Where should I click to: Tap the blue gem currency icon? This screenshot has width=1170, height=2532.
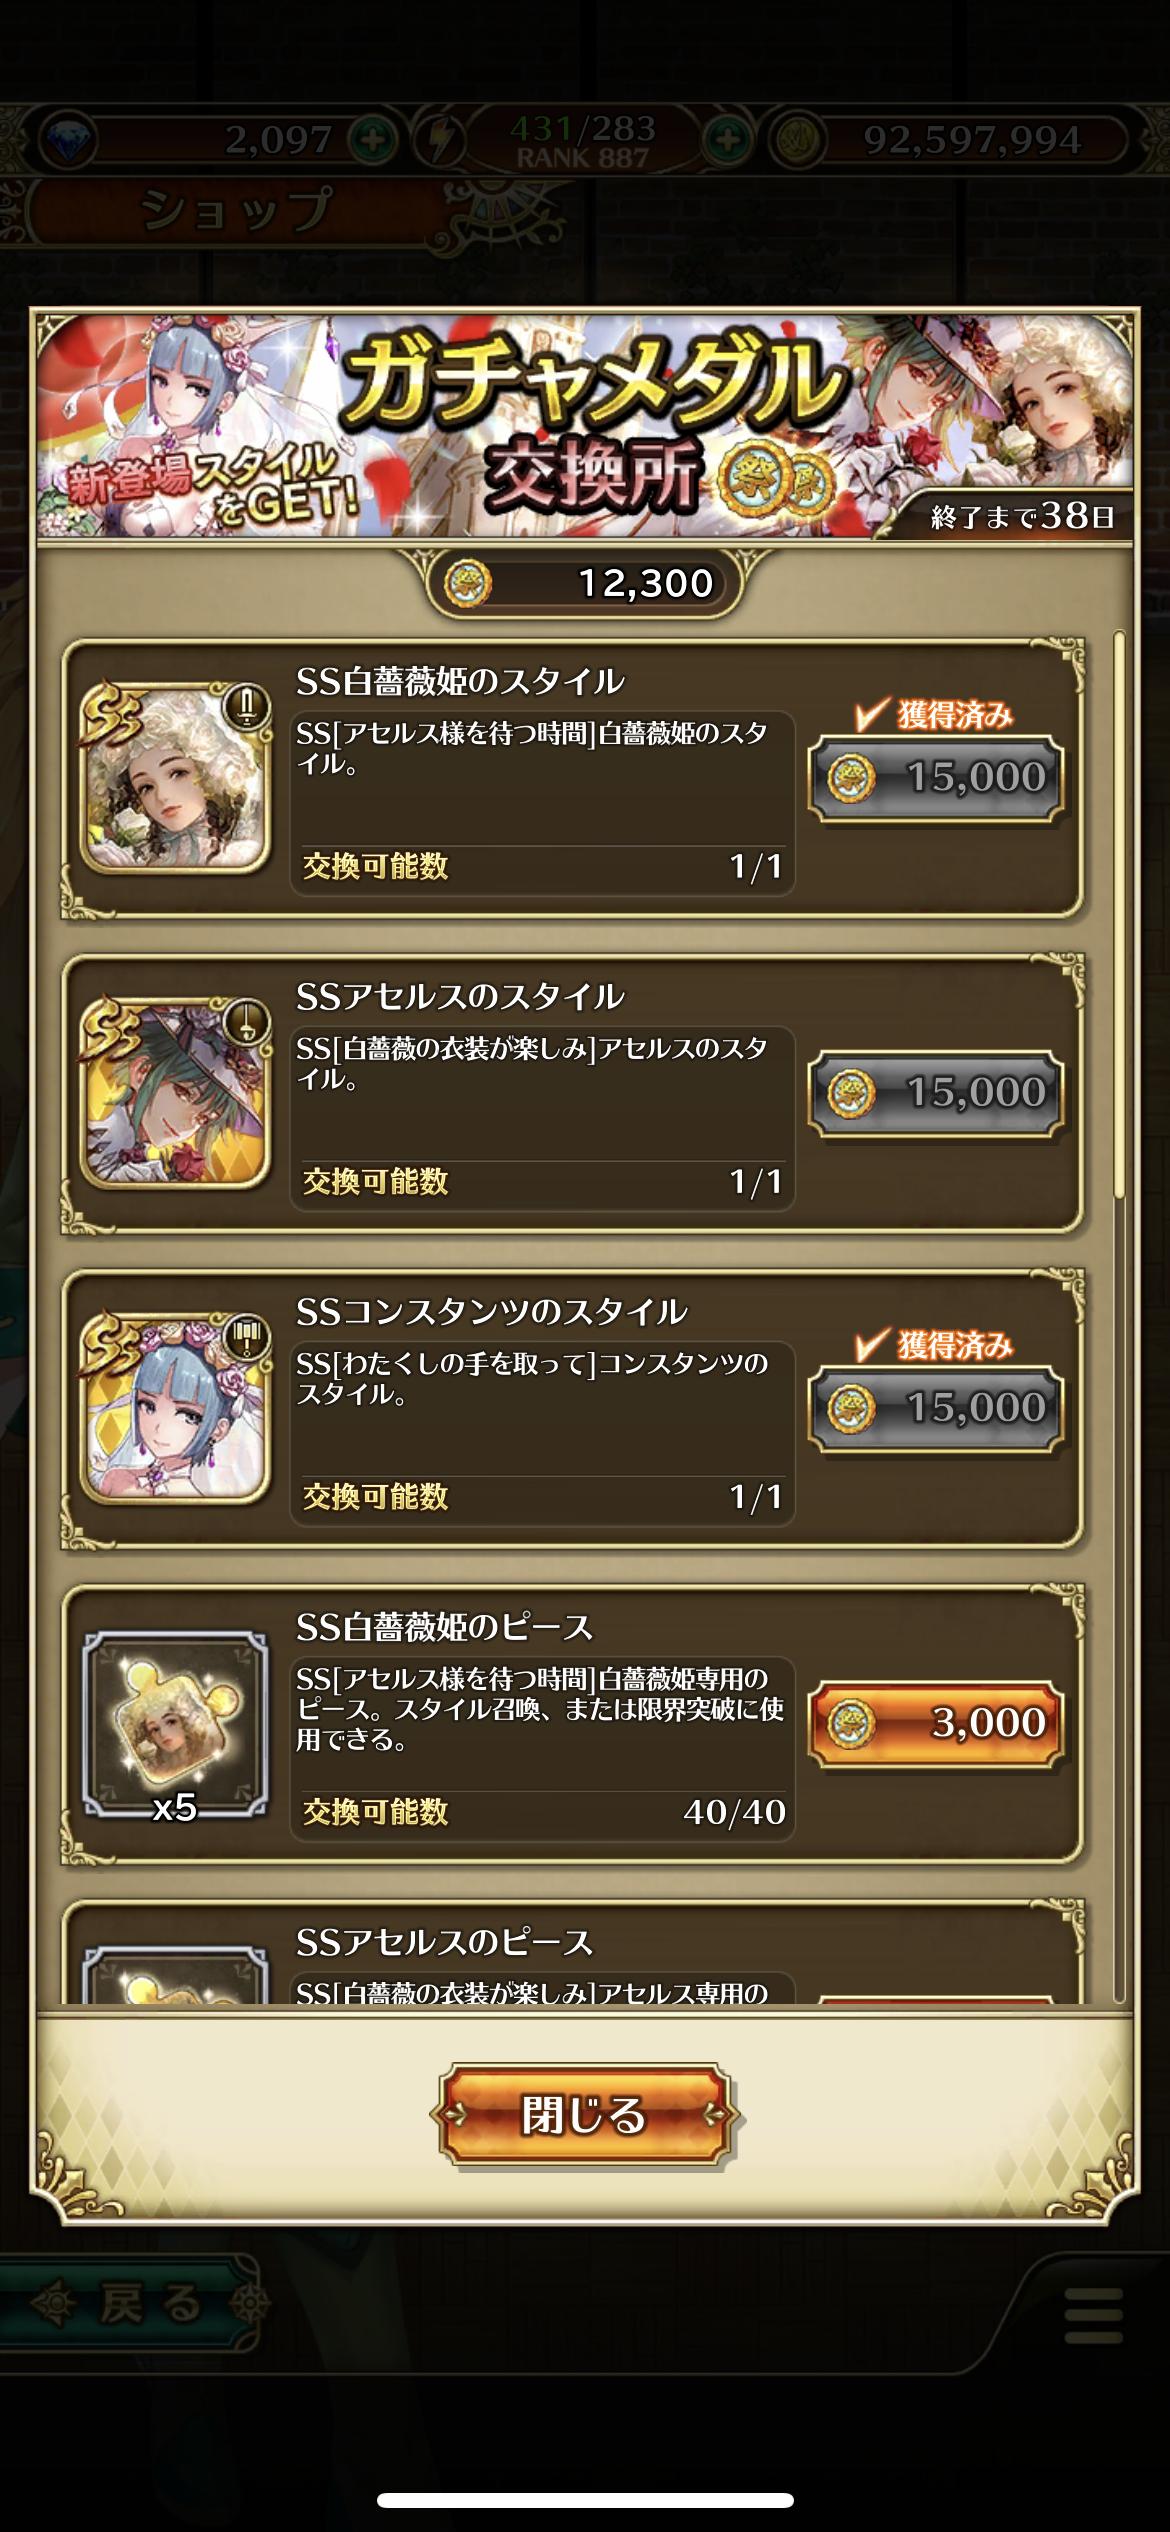tap(65, 139)
